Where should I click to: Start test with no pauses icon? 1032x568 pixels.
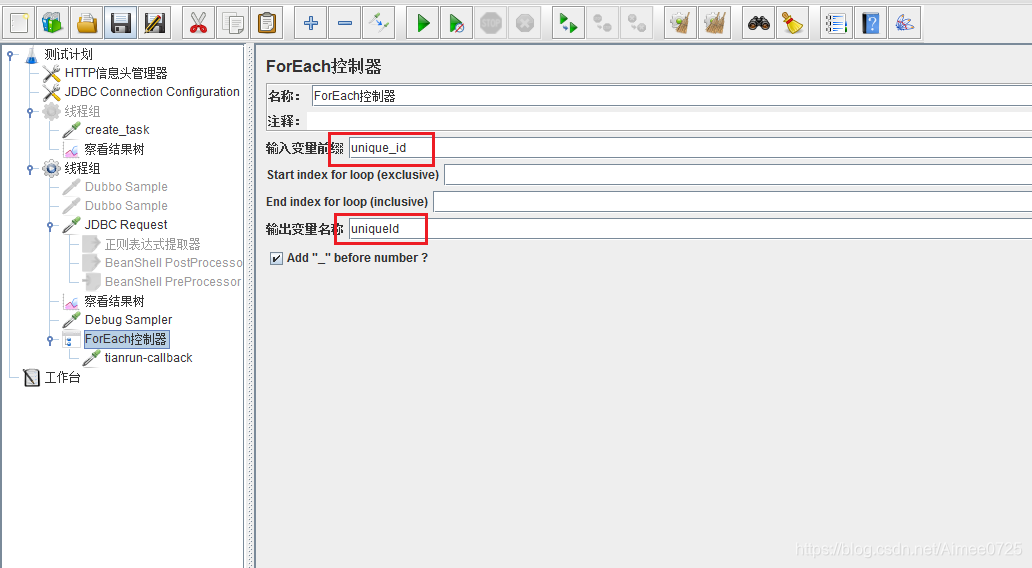tap(456, 23)
